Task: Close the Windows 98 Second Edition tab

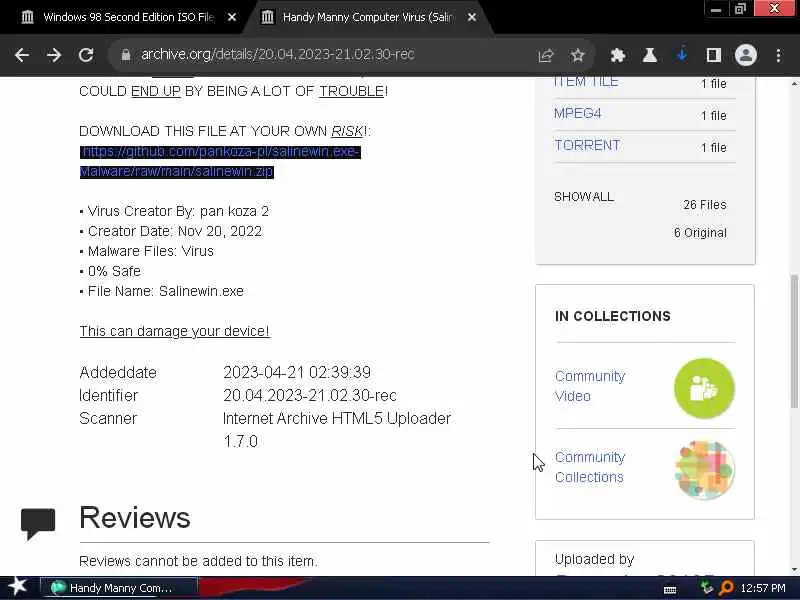Action: point(232,17)
